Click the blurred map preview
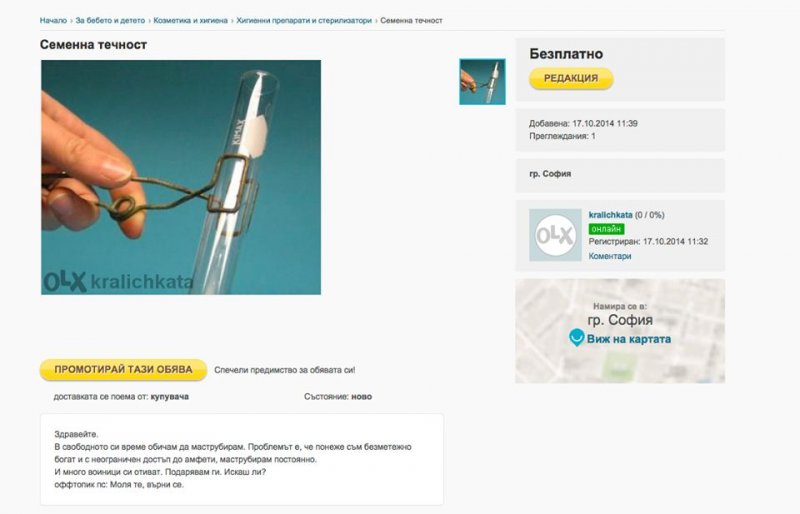Screen dimensions: 800x514 (x=620, y=331)
